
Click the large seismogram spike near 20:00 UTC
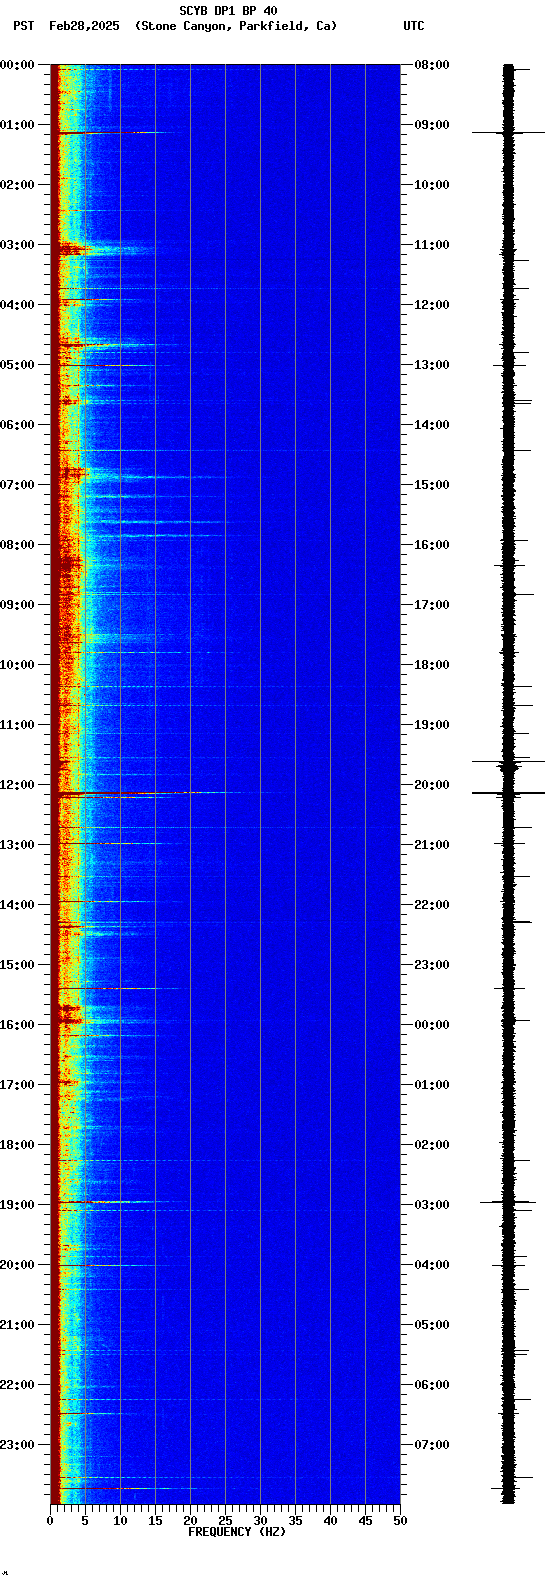click(x=508, y=793)
